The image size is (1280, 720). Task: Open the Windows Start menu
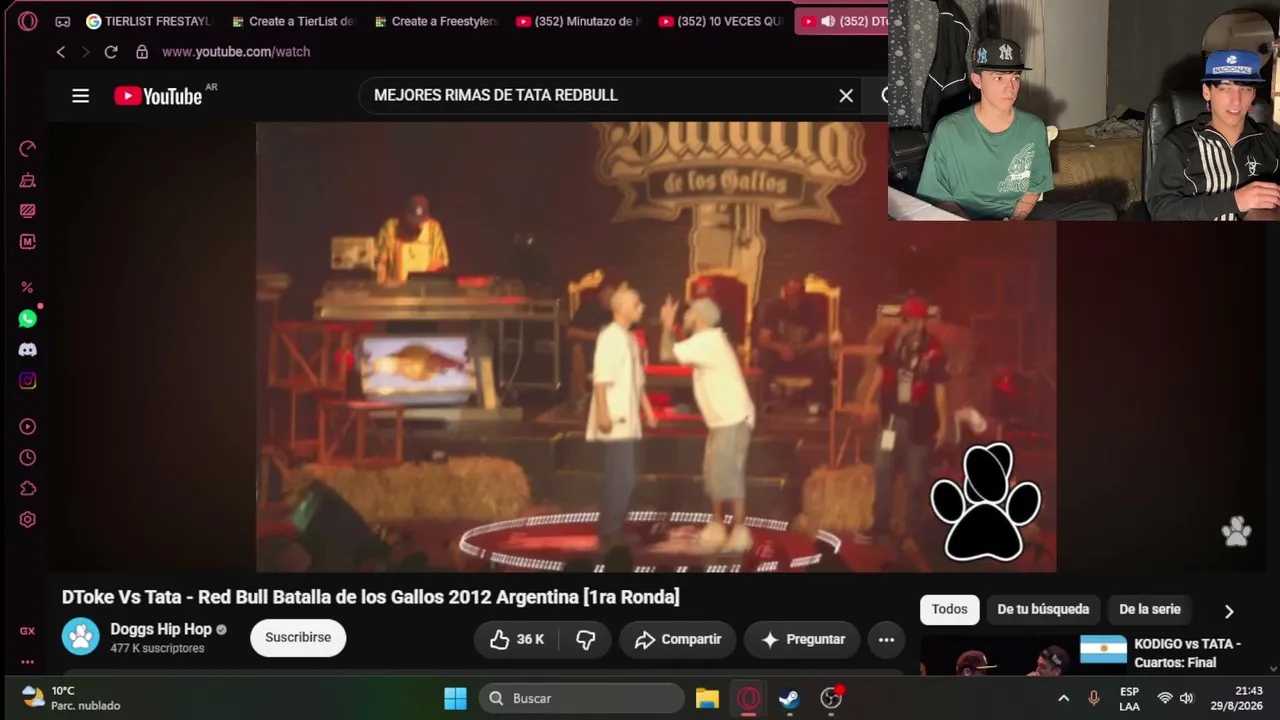click(455, 698)
